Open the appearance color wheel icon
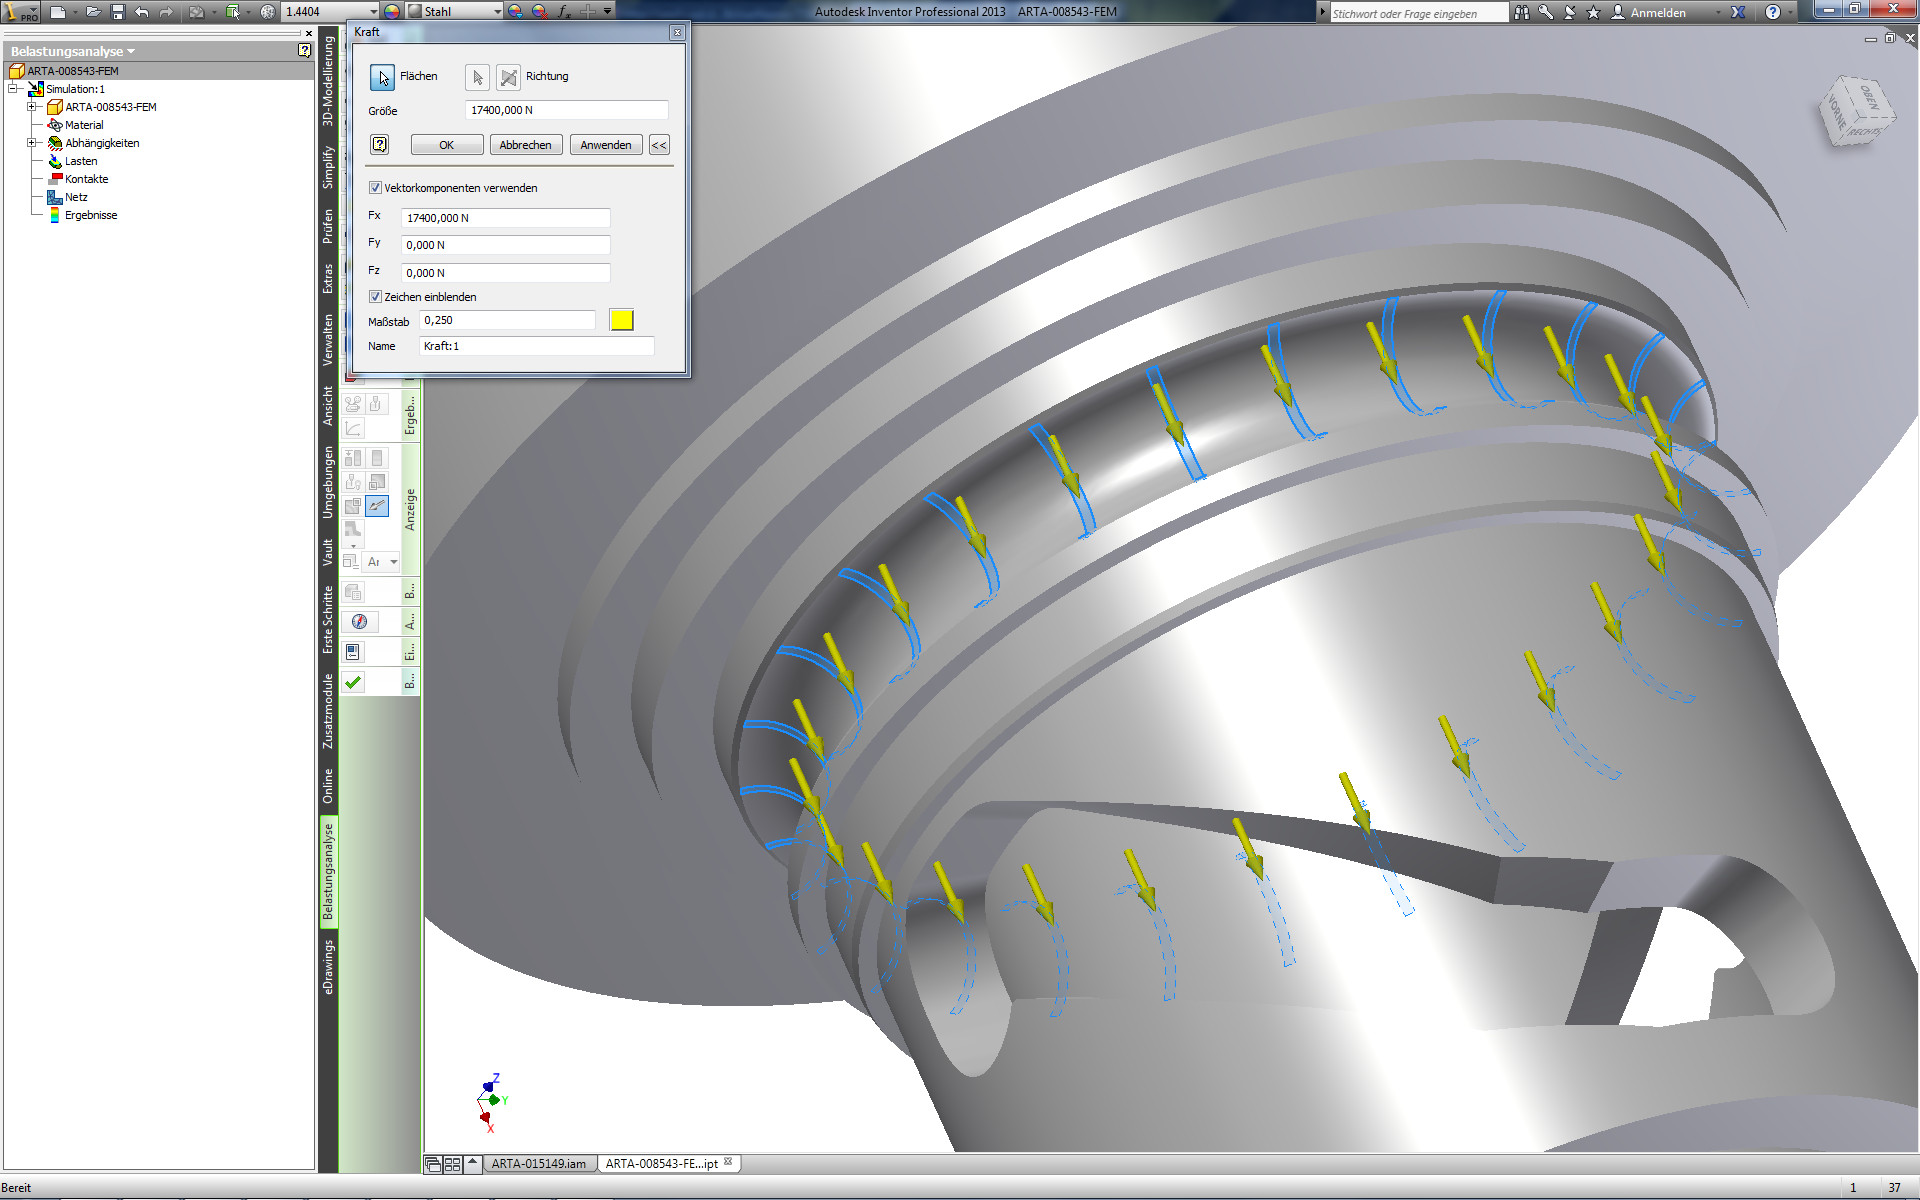Image resolution: width=1920 pixels, height=1200 pixels. (392, 12)
